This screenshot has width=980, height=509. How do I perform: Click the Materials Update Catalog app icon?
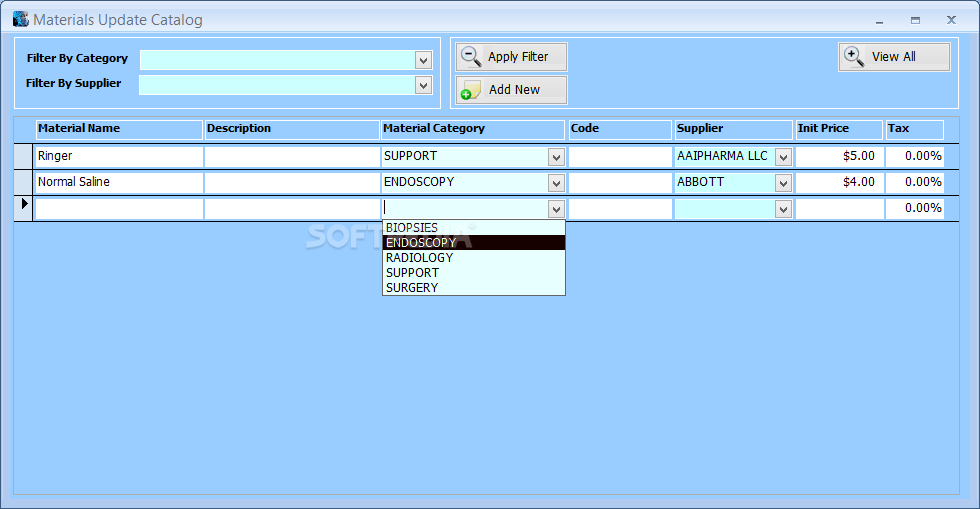pos(21,19)
